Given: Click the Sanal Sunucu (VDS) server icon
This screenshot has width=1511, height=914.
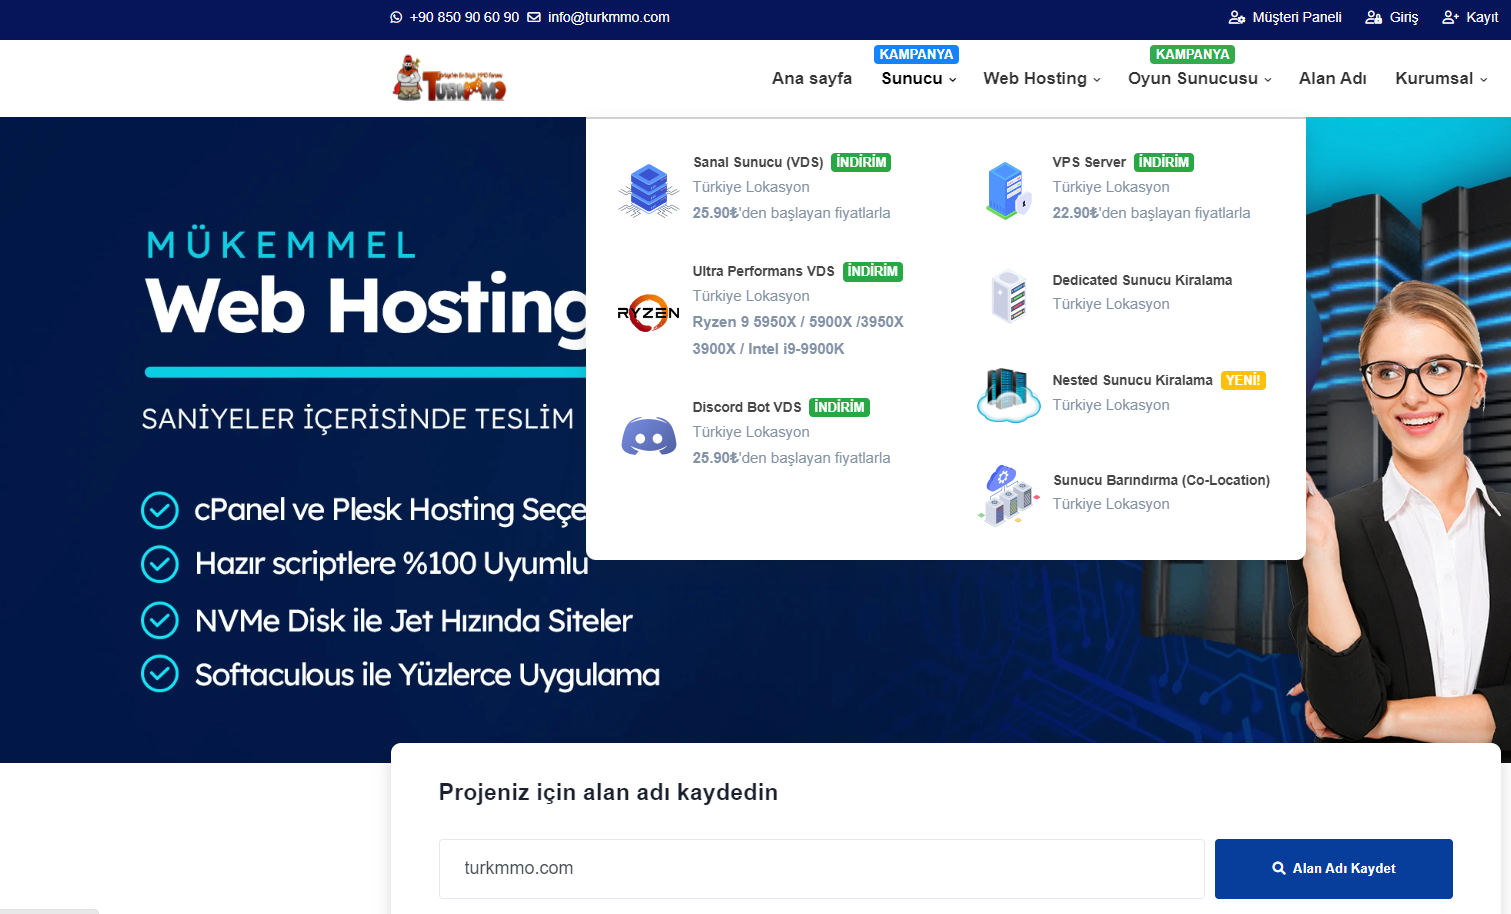Looking at the screenshot, I should click(649, 190).
